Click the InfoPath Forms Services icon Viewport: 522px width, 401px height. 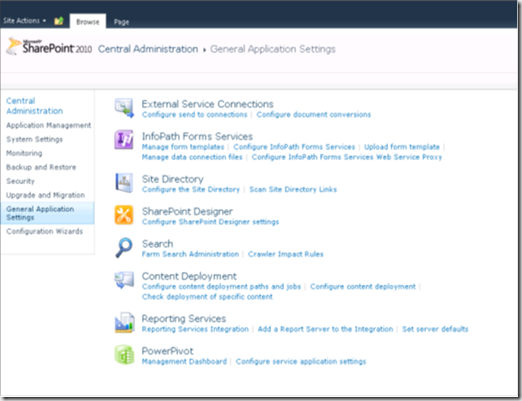[x=124, y=140]
